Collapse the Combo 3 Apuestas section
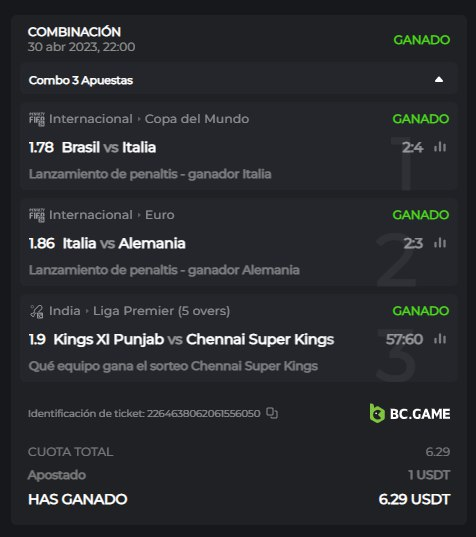This screenshot has height=537, width=476. pos(439,80)
